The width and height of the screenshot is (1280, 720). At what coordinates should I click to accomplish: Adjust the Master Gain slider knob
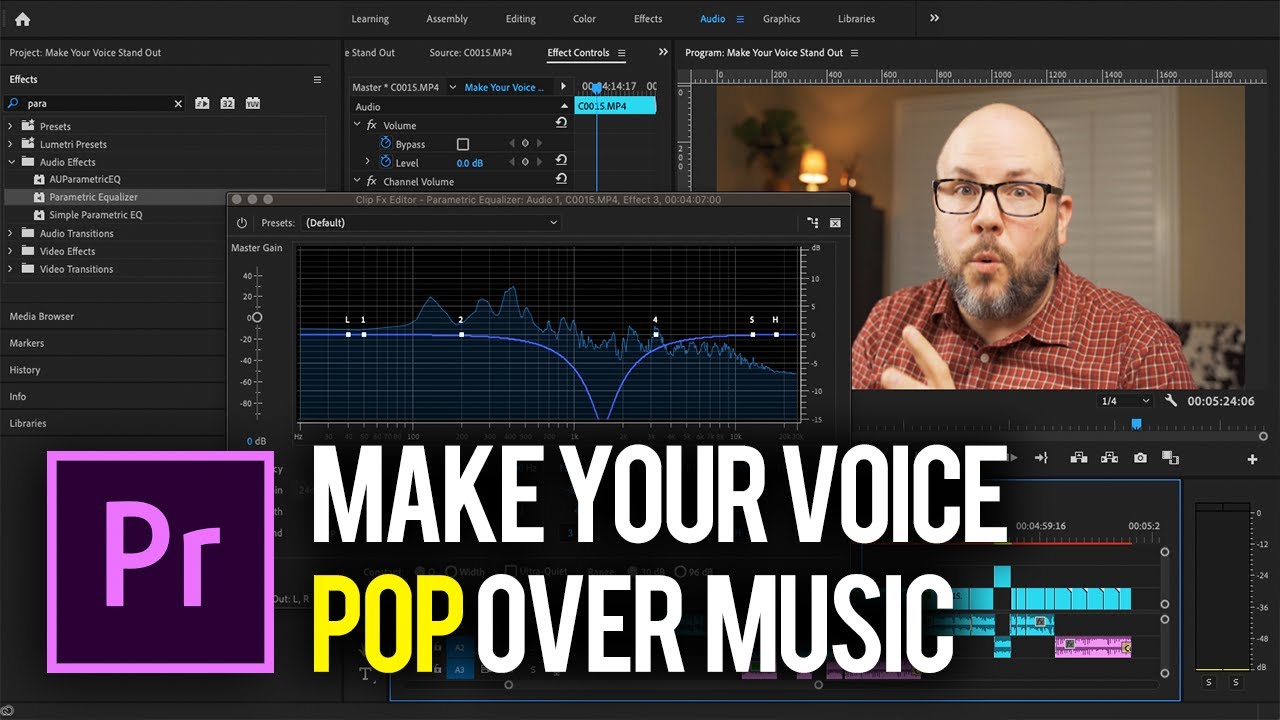[x=257, y=317]
